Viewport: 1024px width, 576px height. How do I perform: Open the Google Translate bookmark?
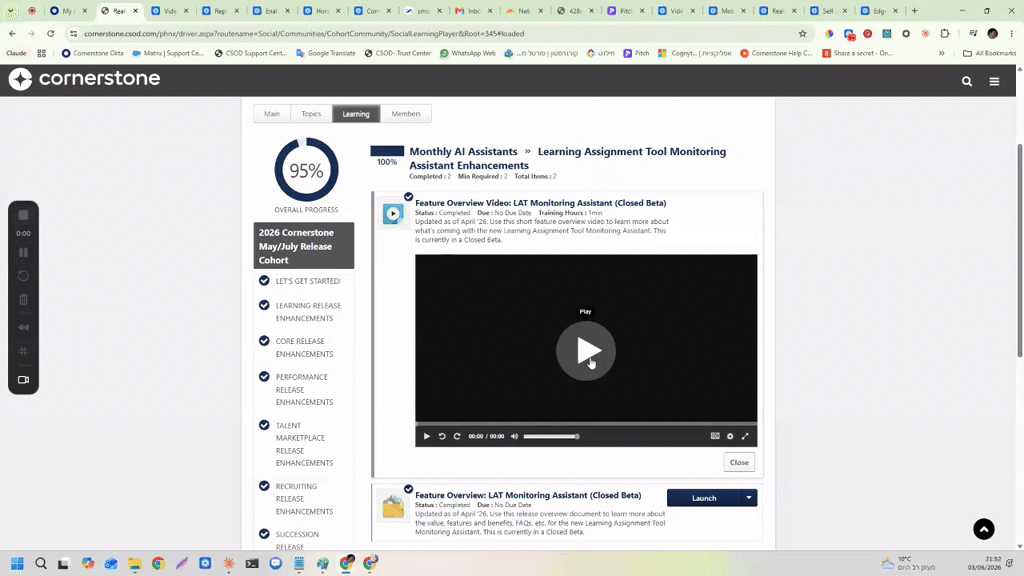click(325, 53)
